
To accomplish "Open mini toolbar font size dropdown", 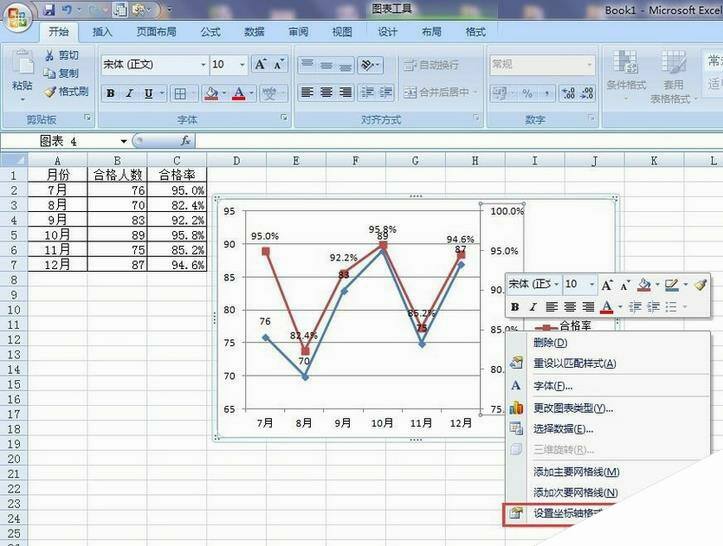I will (592, 284).
